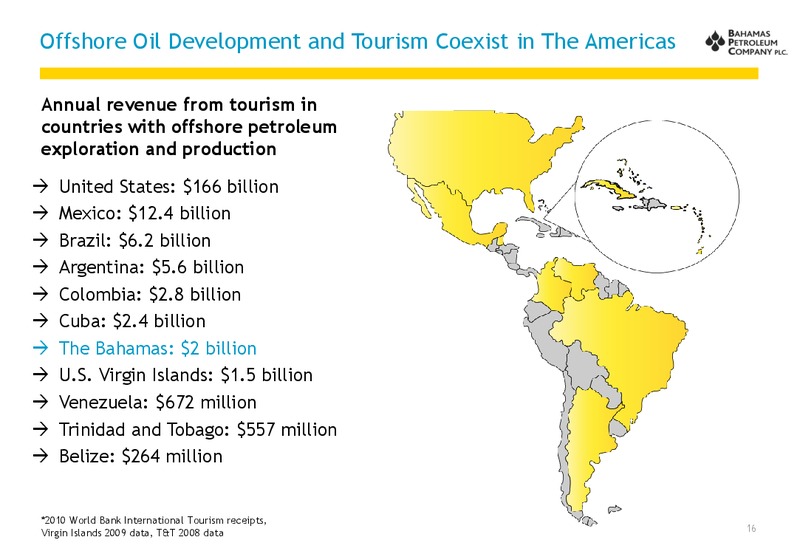Click the 'Argentina: $5.6 billion' bullet
The image size is (800, 554).
(151, 267)
